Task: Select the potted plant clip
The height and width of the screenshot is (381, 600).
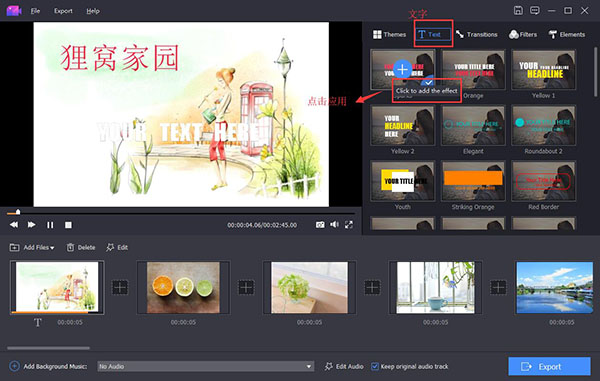Action: 309,287
